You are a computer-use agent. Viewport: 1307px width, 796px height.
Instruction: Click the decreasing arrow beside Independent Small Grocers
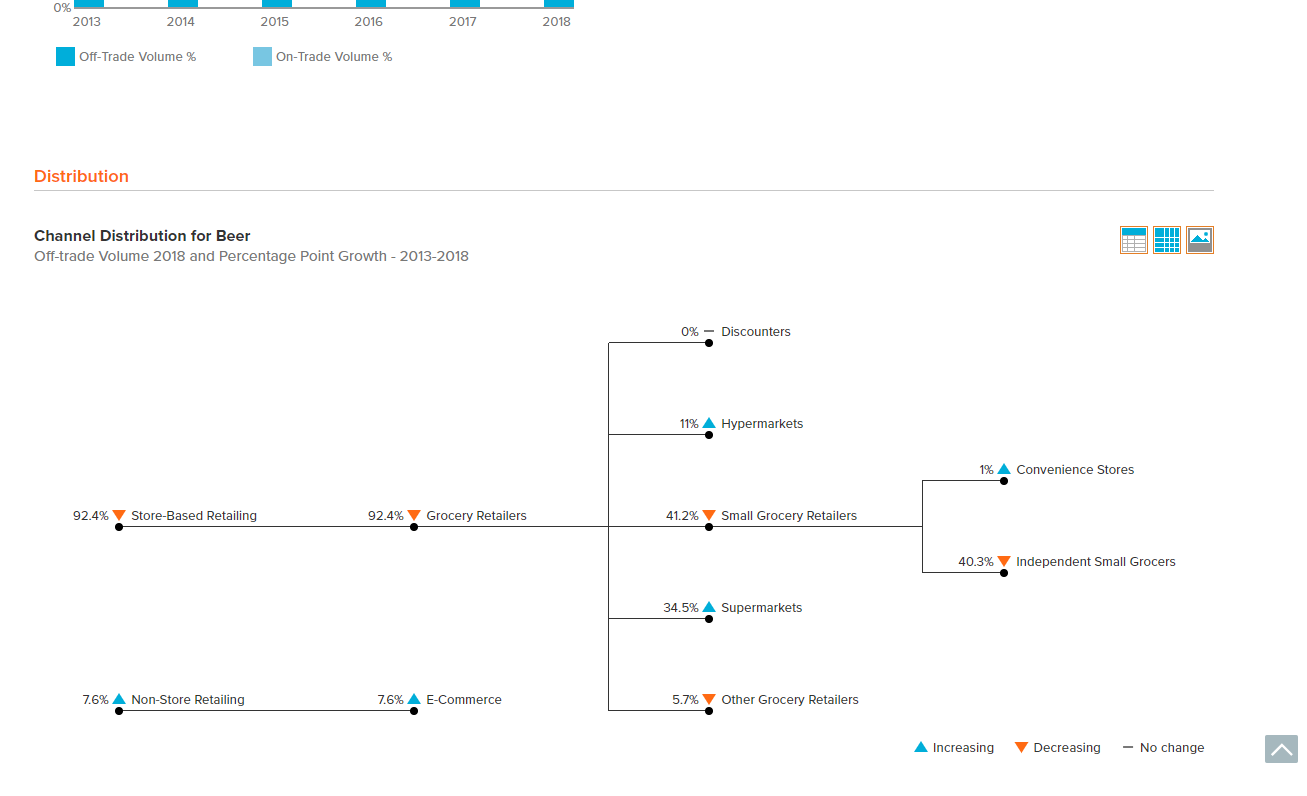point(1004,562)
